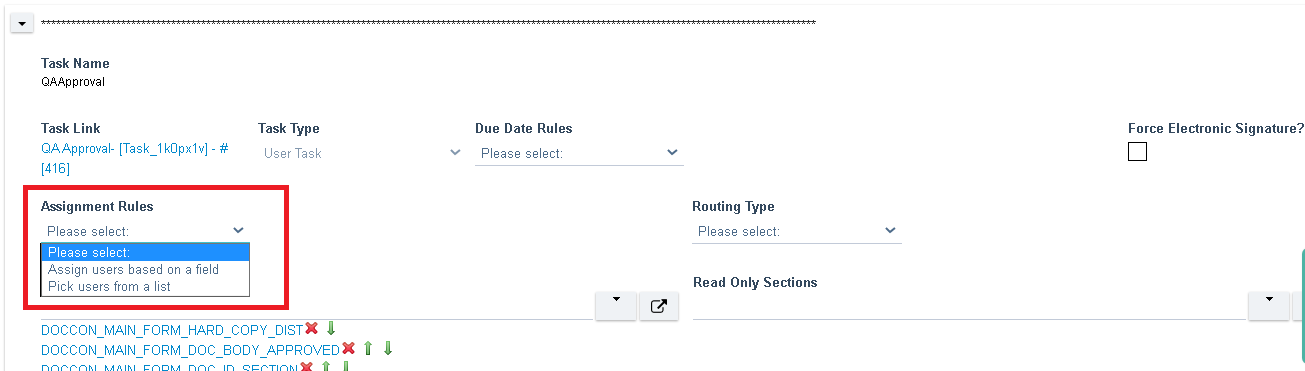This screenshot has height=371, width=1305.
Task: Remove DOCCON_MAIN_FORM_HARD_COPY_DIST with red X
Action: coord(311,329)
